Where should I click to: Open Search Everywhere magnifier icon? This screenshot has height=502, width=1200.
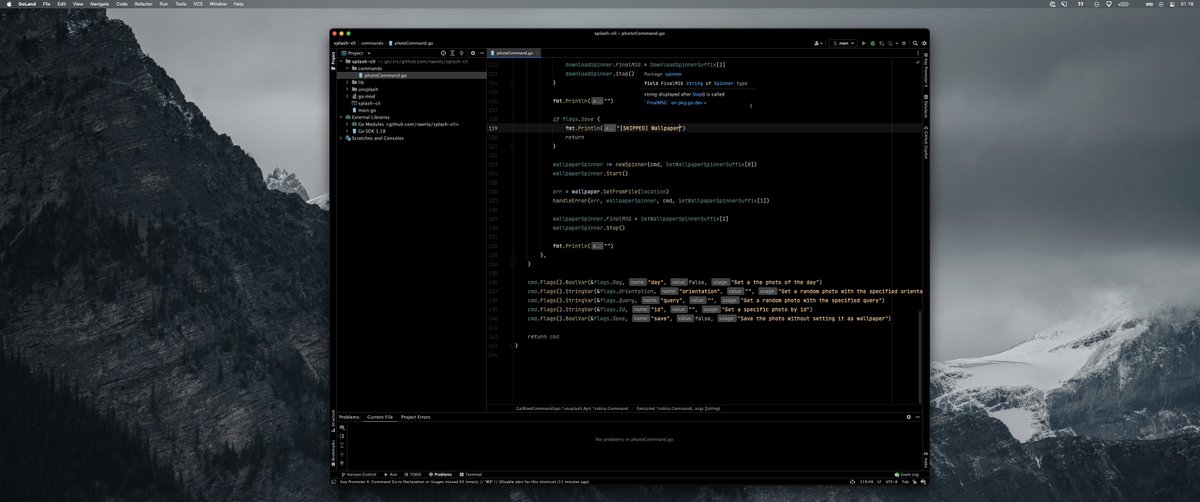[915, 43]
